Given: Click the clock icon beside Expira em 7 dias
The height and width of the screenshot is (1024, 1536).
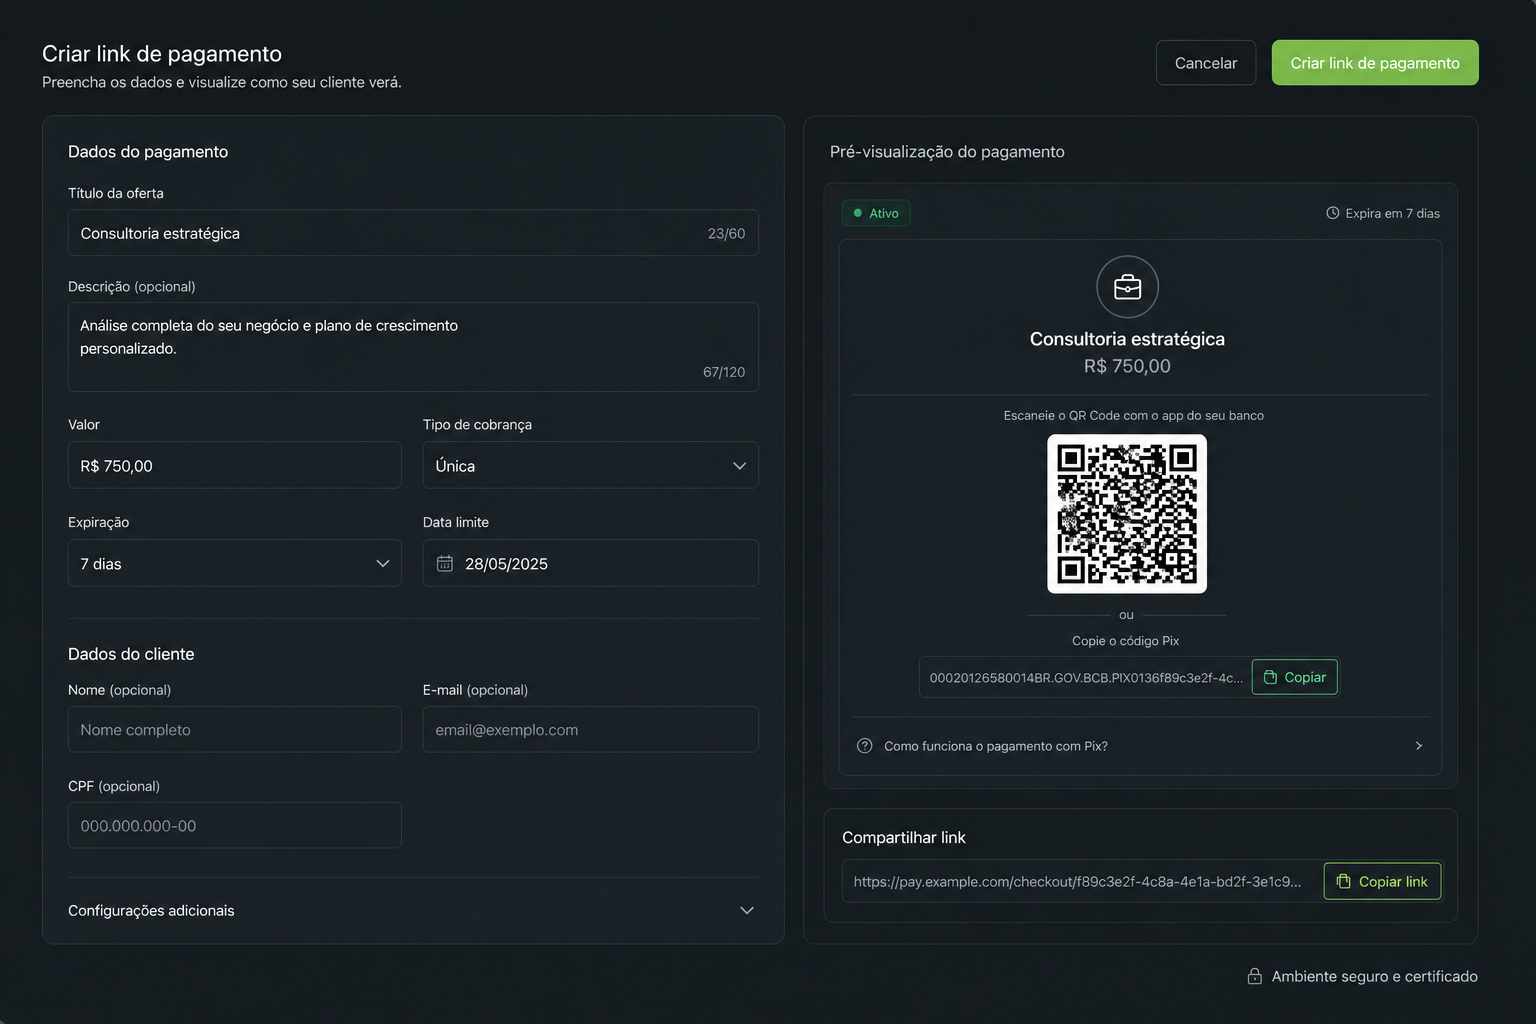Looking at the screenshot, I should [1332, 213].
